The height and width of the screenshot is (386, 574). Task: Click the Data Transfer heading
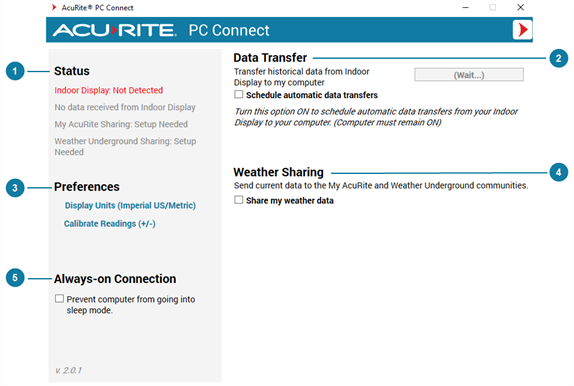(x=270, y=58)
